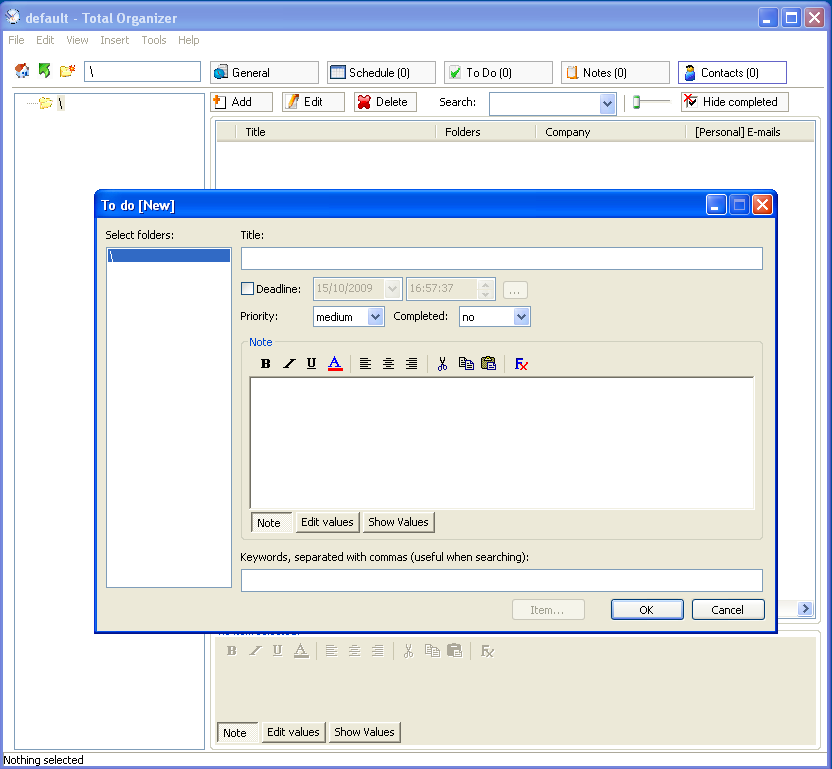The width and height of the screenshot is (832, 769).
Task: Click Italic icon in main window note pane
Action: pos(255,651)
